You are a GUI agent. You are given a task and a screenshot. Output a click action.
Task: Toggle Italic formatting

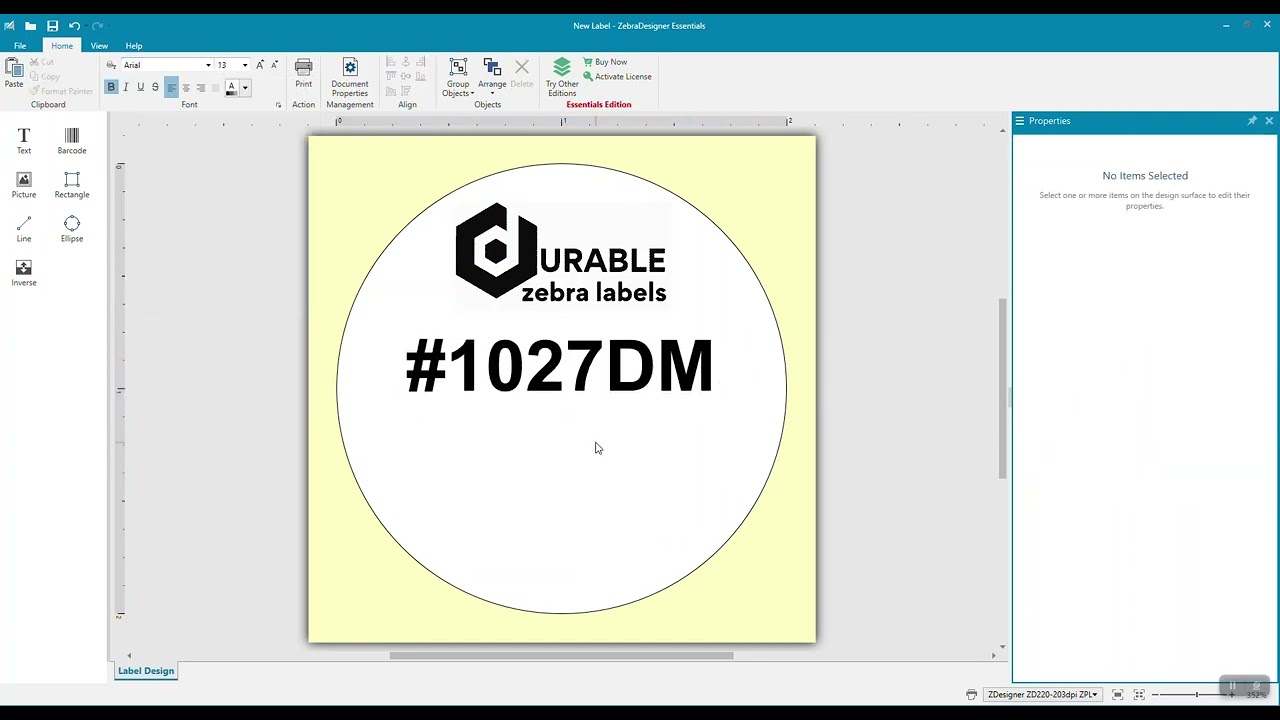point(125,87)
